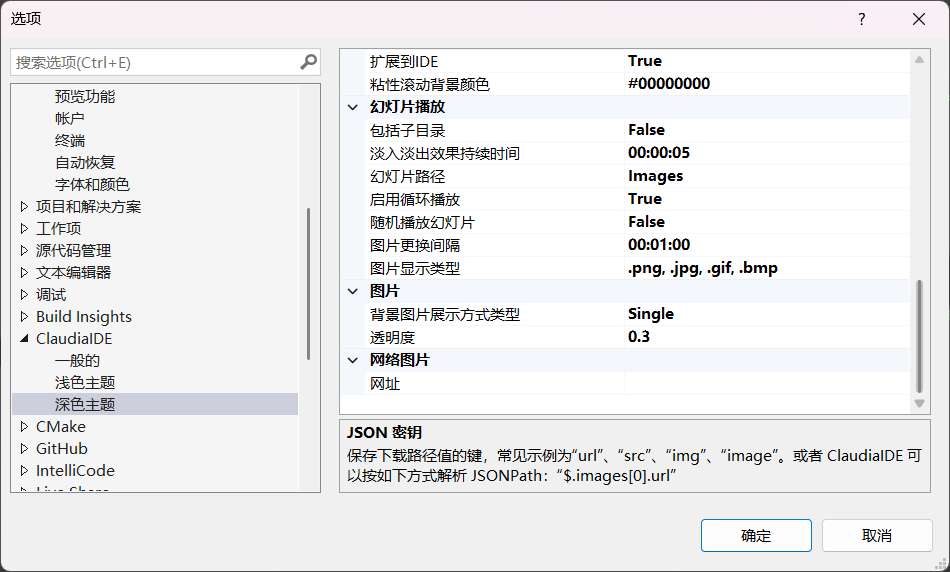950x572 pixels.
Task: Open the 浅色主题 settings page
Action: tap(85, 382)
